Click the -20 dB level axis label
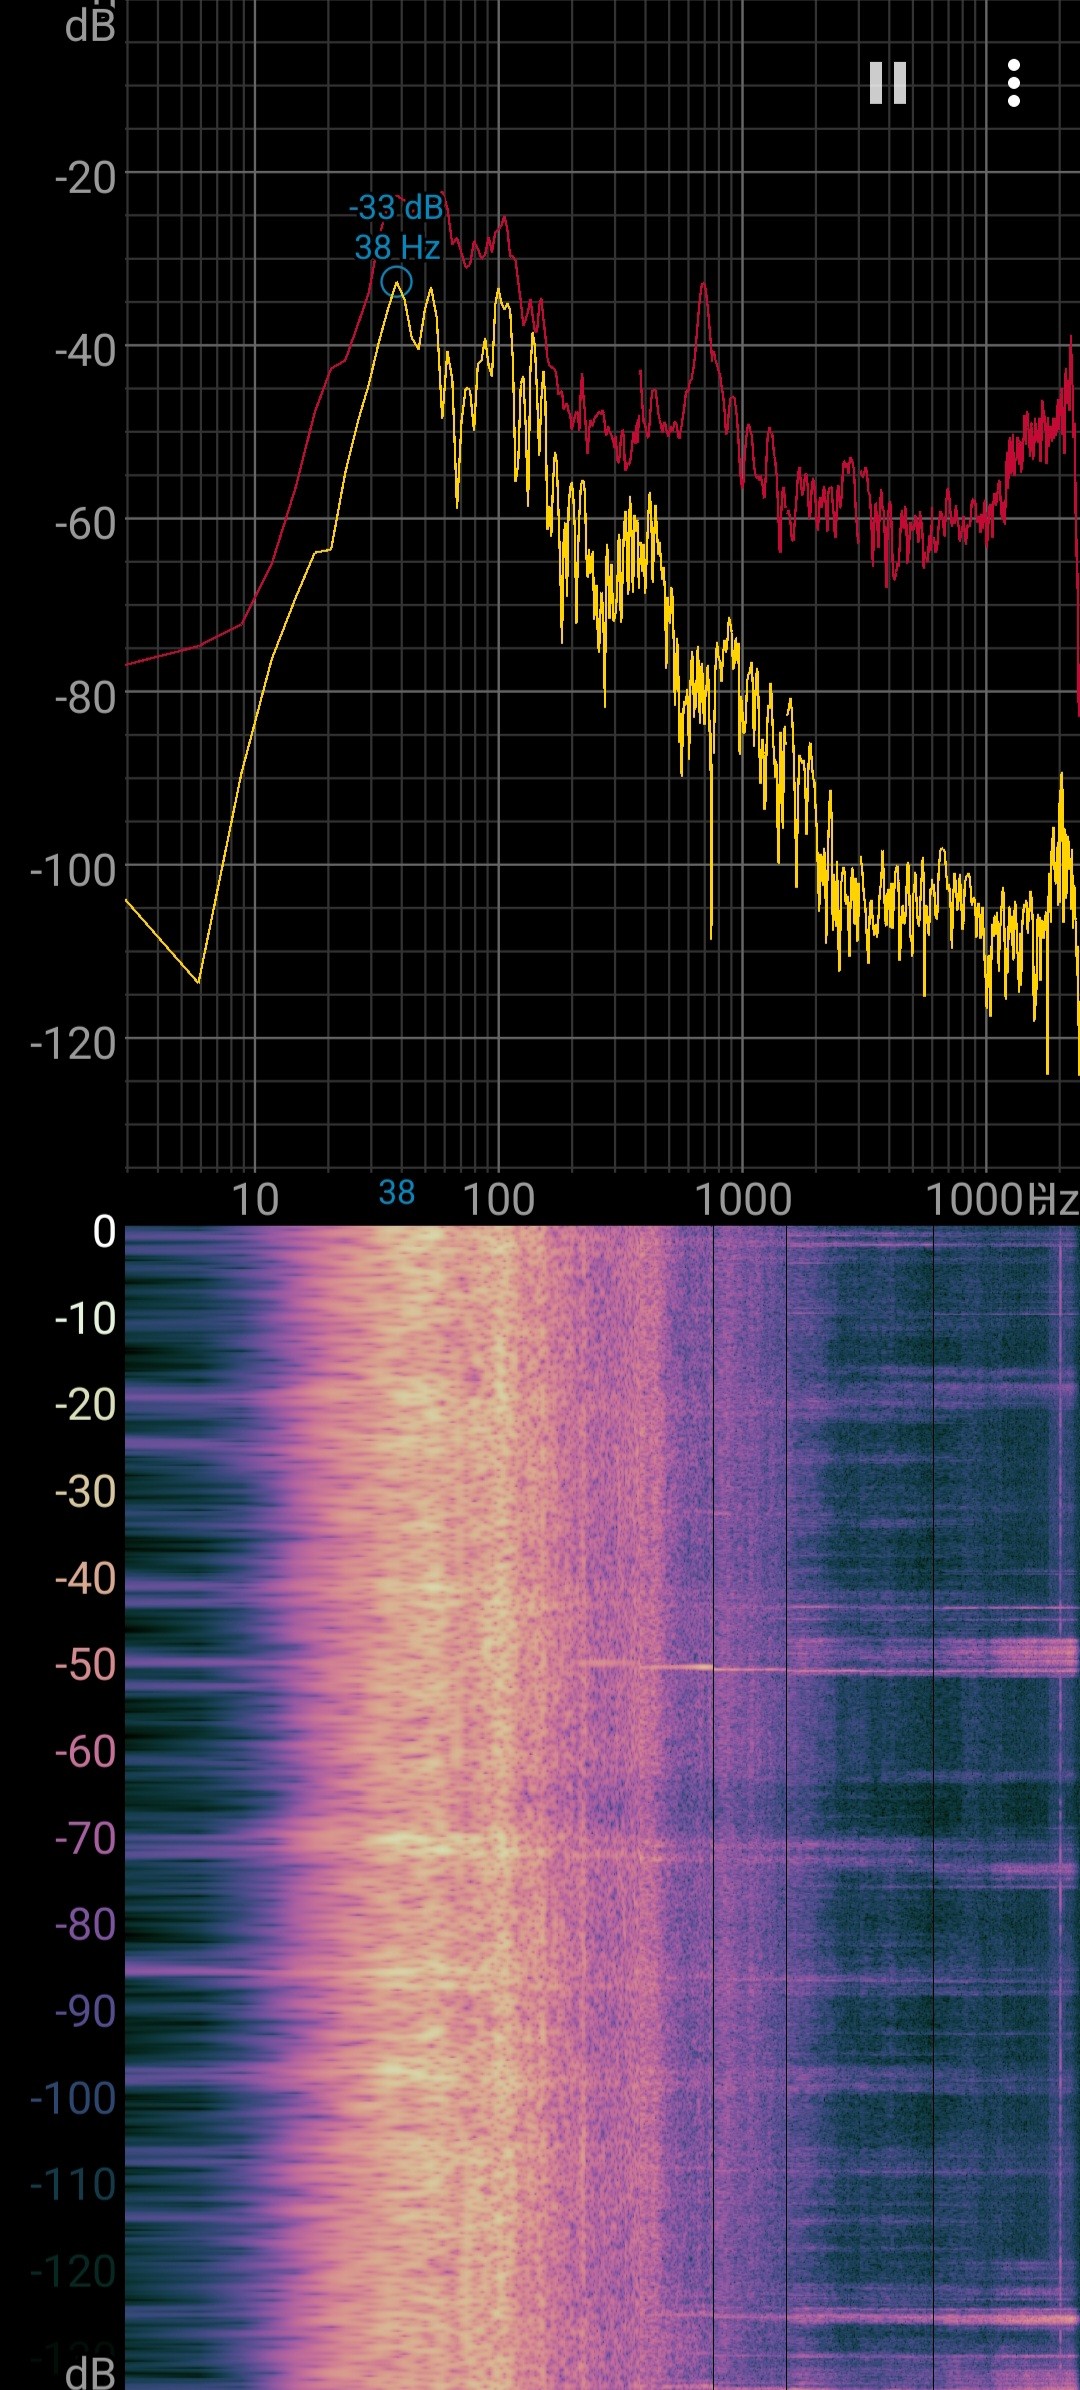This screenshot has height=2390, width=1080. pyautogui.click(x=86, y=178)
